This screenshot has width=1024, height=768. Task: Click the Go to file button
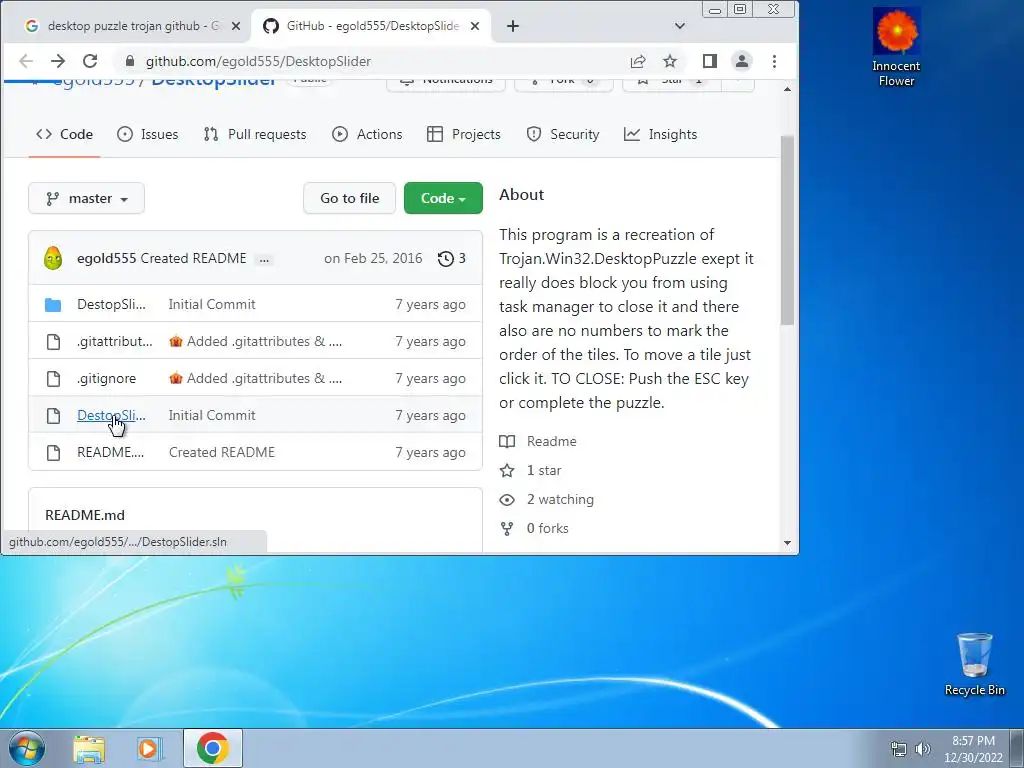click(x=349, y=198)
